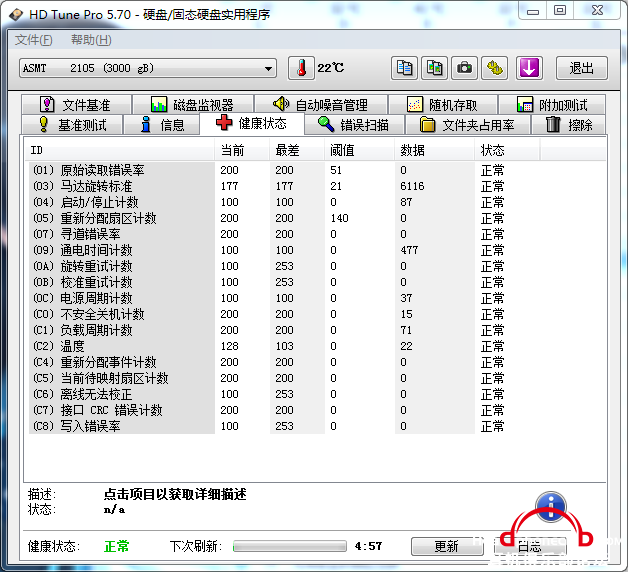Switch to the 附加测试 tab
The image size is (628, 572).
[x=552, y=105]
